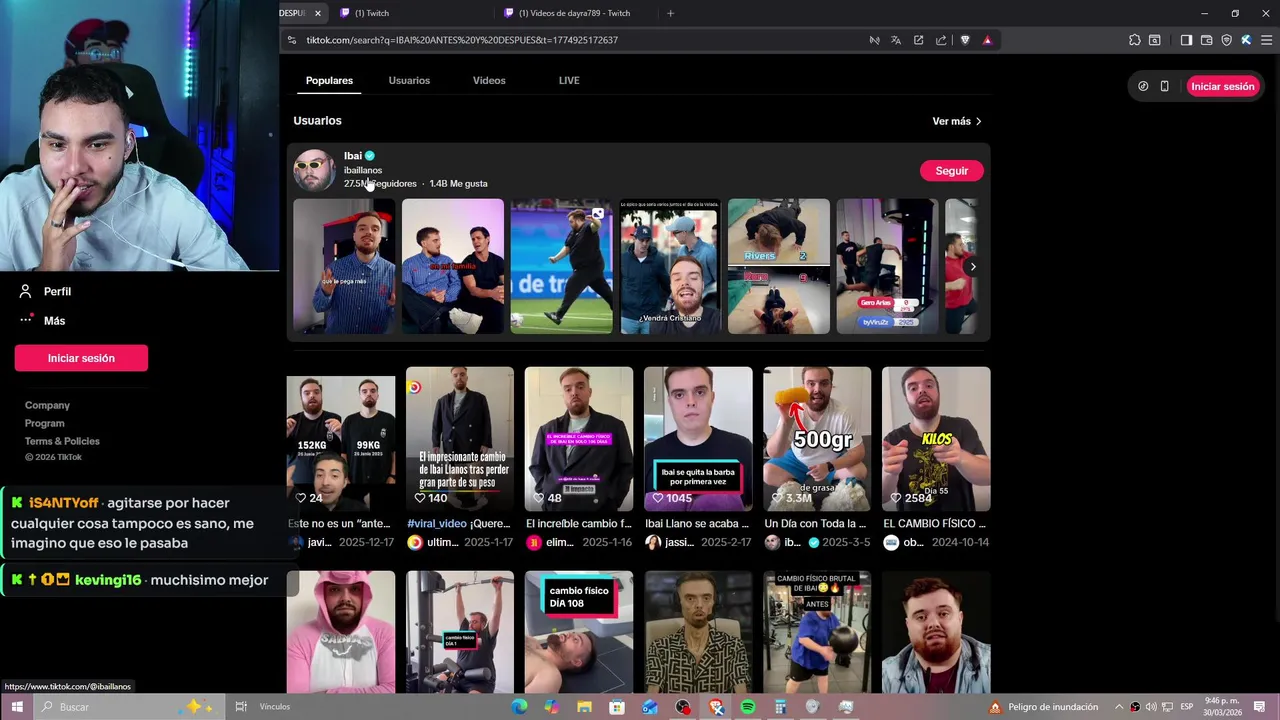The image size is (1280, 720).
Task: Open the Terms & Policies link
Action: point(62,441)
